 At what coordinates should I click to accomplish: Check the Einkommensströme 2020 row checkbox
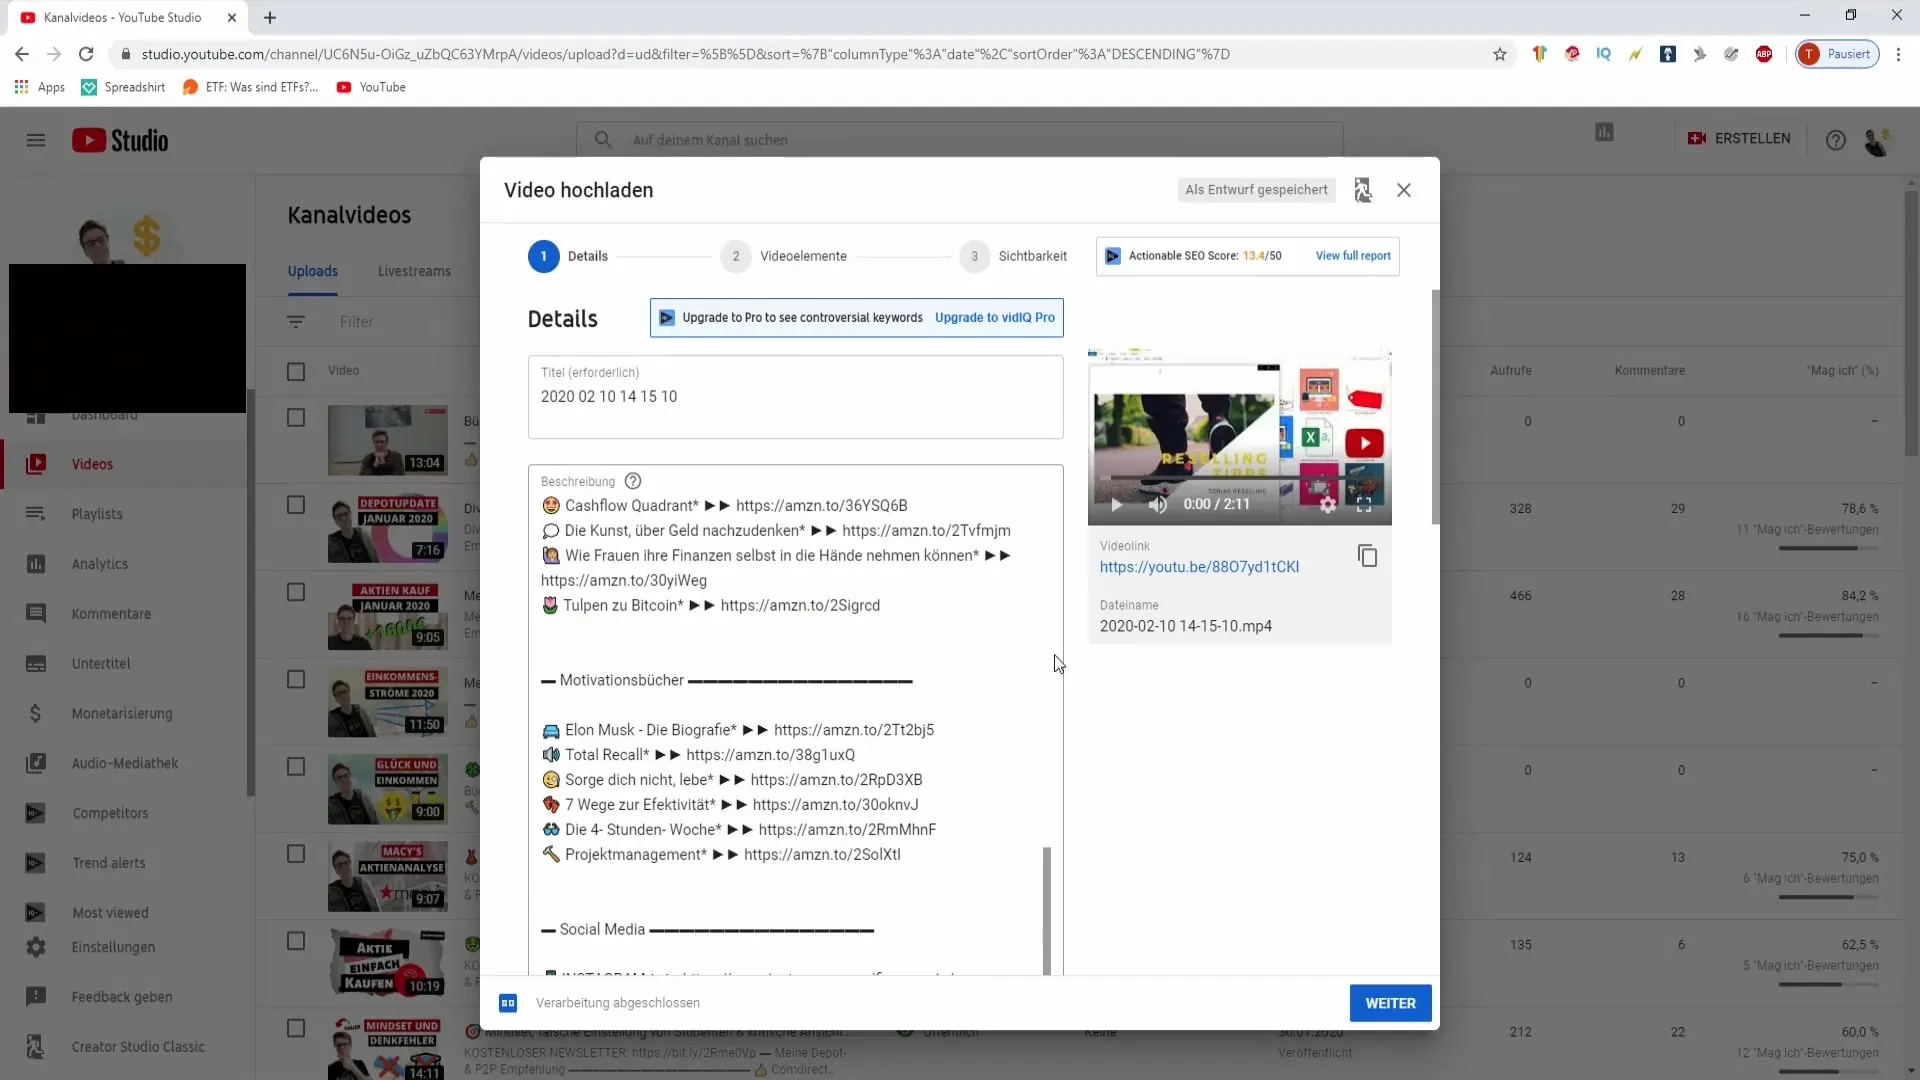tap(296, 680)
